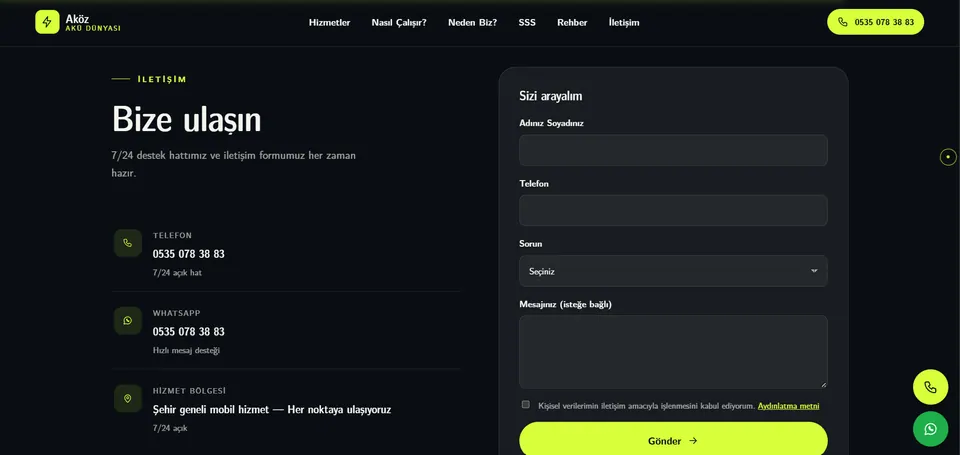Click the 'Mesajınız (isteğe bağlı)' label

pos(565,304)
